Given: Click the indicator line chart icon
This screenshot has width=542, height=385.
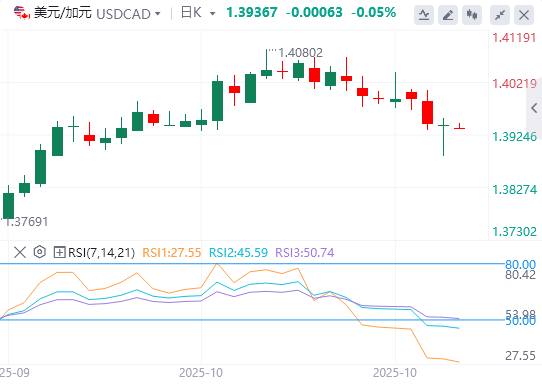Looking at the screenshot, I should pyautogui.click(x=424, y=15).
